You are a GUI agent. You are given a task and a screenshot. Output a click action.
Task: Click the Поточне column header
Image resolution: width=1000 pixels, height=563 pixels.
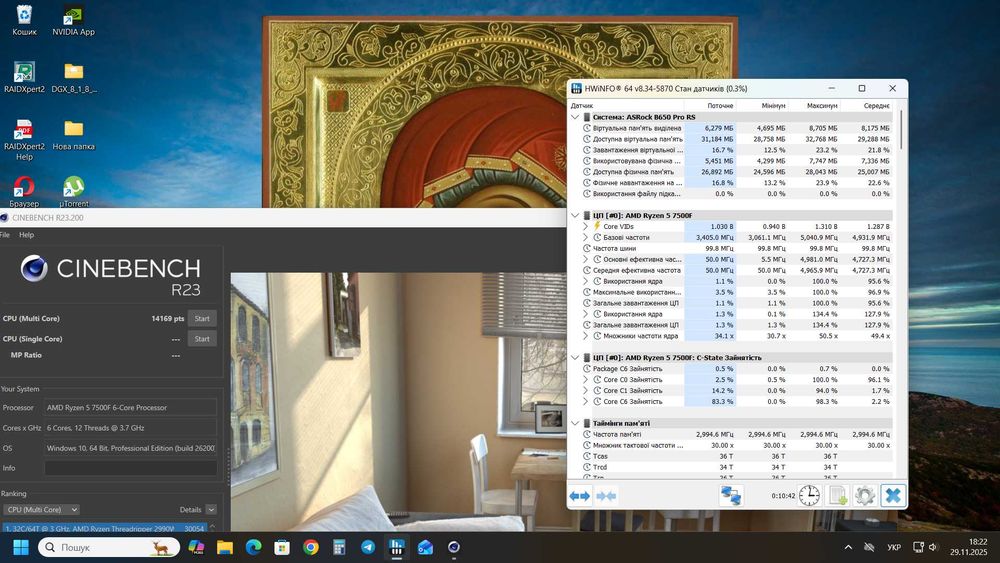click(x=710, y=105)
